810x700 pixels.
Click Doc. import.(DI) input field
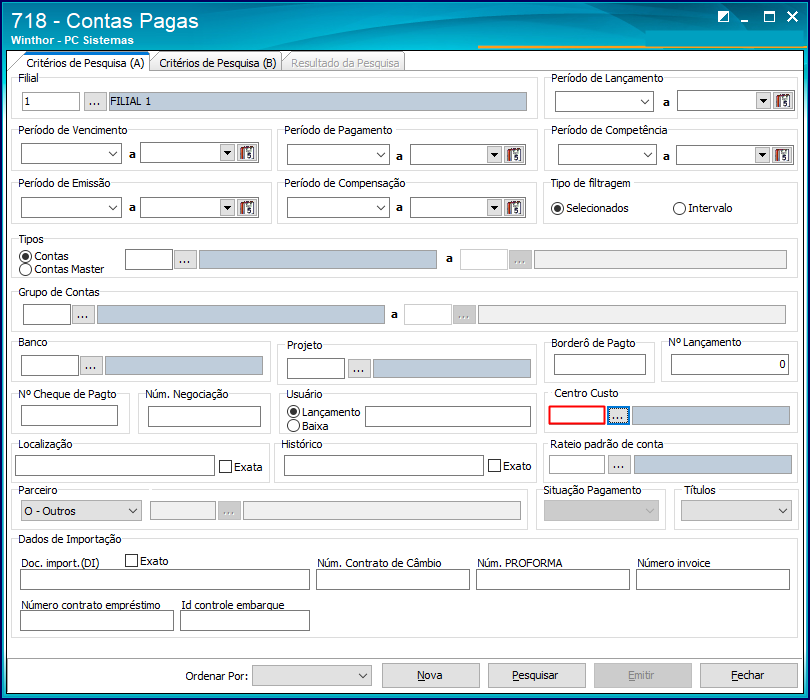[x=165, y=580]
